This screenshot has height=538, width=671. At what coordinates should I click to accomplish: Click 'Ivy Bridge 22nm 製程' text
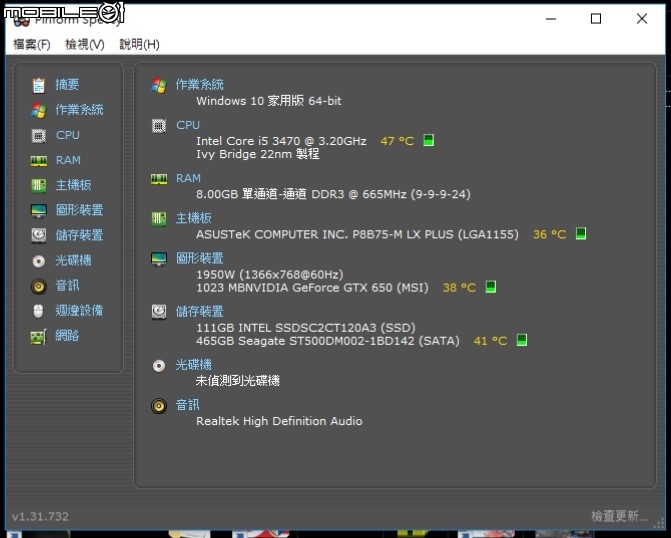[x=258, y=154]
